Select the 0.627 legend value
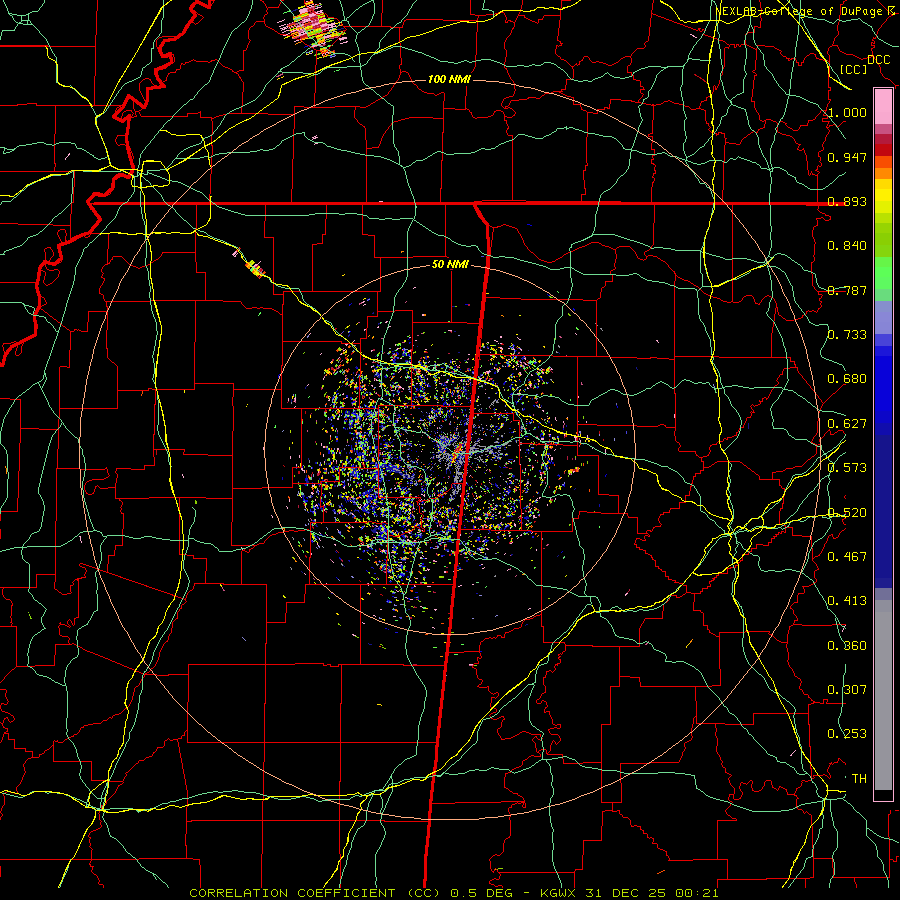 click(x=847, y=424)
